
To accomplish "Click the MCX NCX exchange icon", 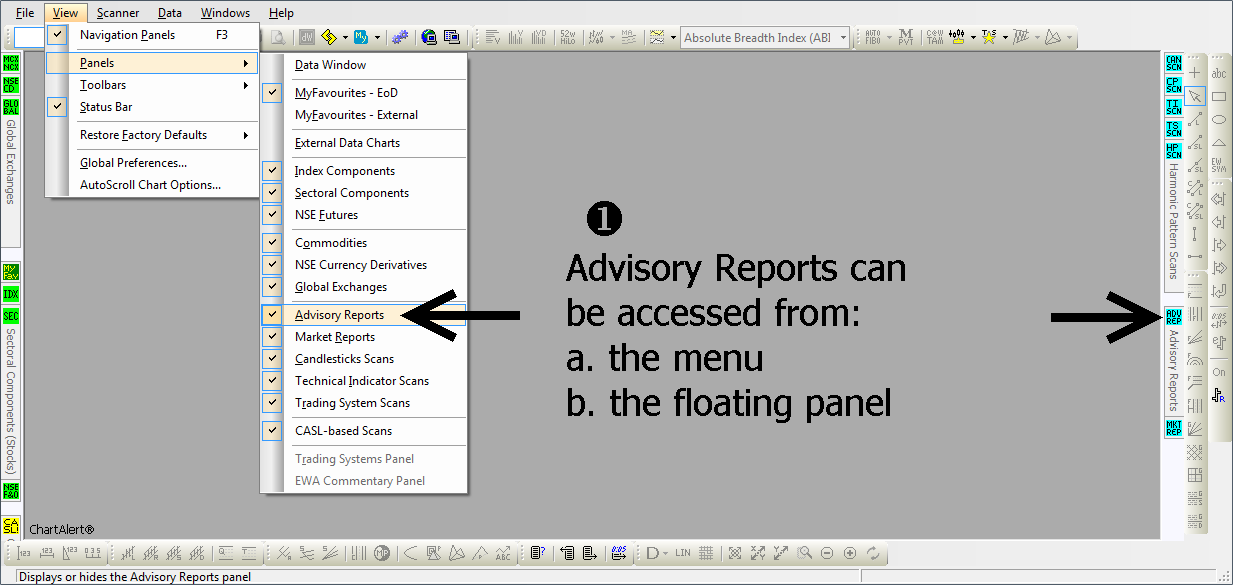I will click(11, 62).
